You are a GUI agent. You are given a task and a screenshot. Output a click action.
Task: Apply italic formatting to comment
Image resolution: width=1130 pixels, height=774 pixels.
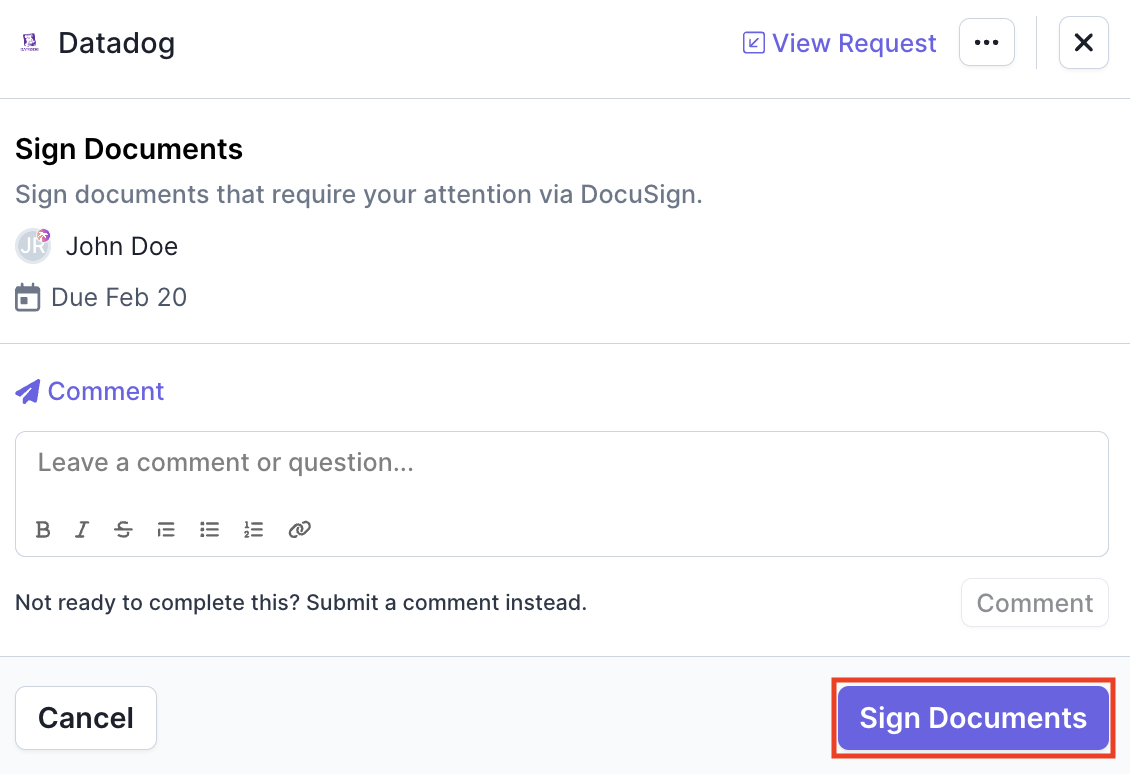click(82, 530)
